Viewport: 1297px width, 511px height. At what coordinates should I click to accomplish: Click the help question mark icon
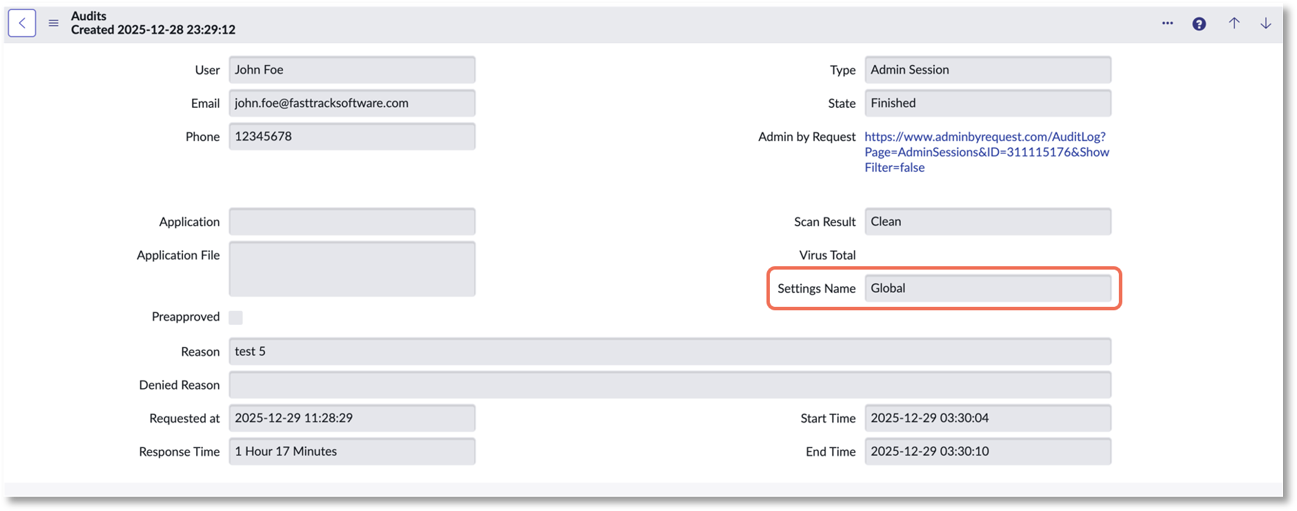pos(1199,24)
